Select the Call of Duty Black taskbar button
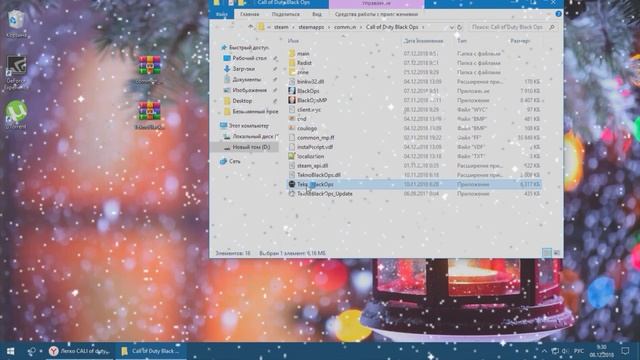 tap(151, 351)
